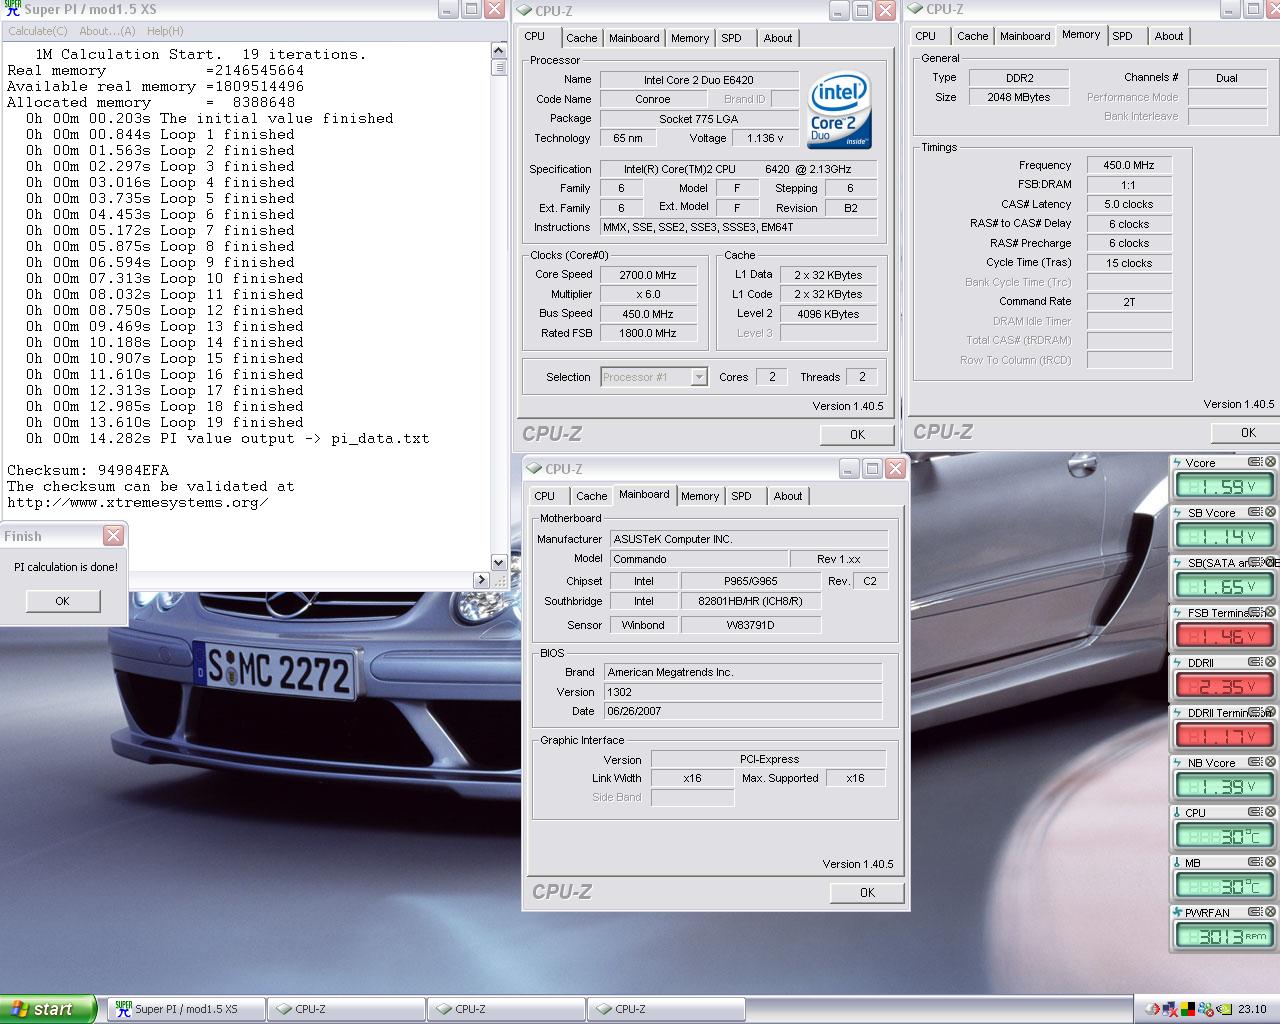Click the BIOS Date 06/26/2007 field
Image resolution: width=1280 pixels, height=1024 pixels.
pos(743,711)
